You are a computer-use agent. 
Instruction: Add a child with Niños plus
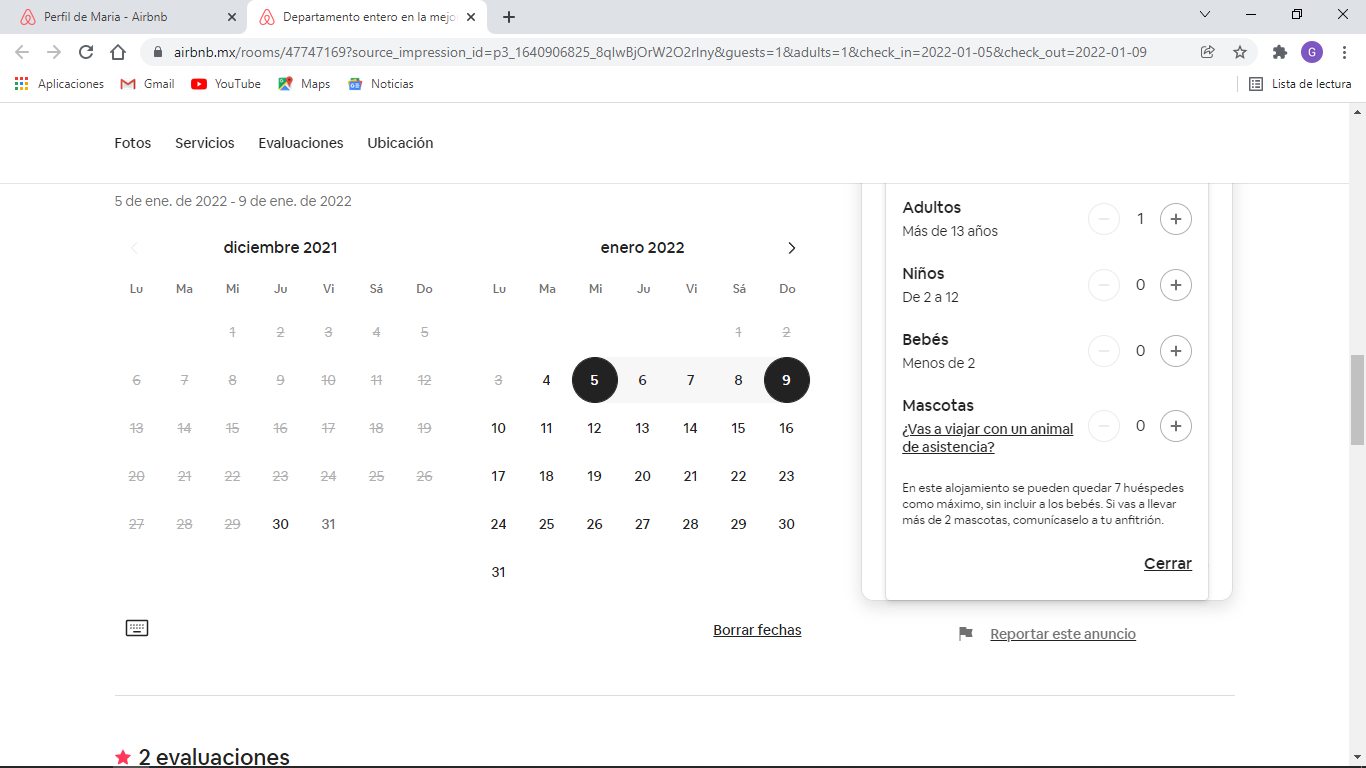point(1176,285)
